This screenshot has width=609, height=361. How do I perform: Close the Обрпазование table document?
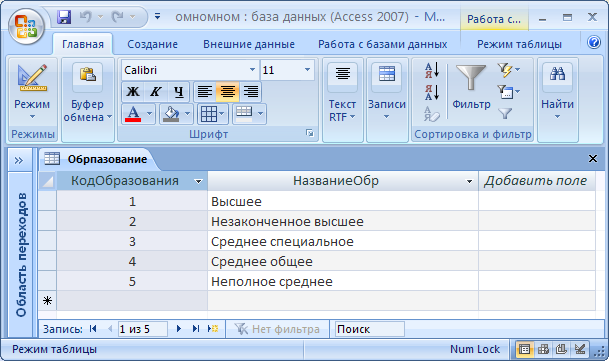click(x=593, y=159)
